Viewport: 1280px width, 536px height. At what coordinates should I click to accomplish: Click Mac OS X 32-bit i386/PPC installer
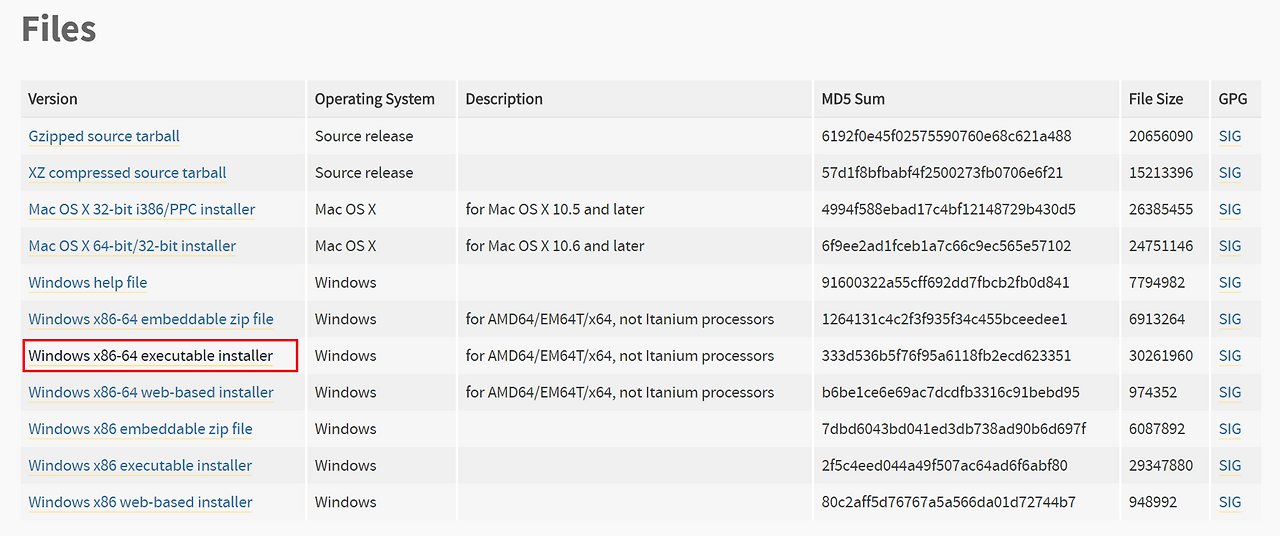coord(141,209)
